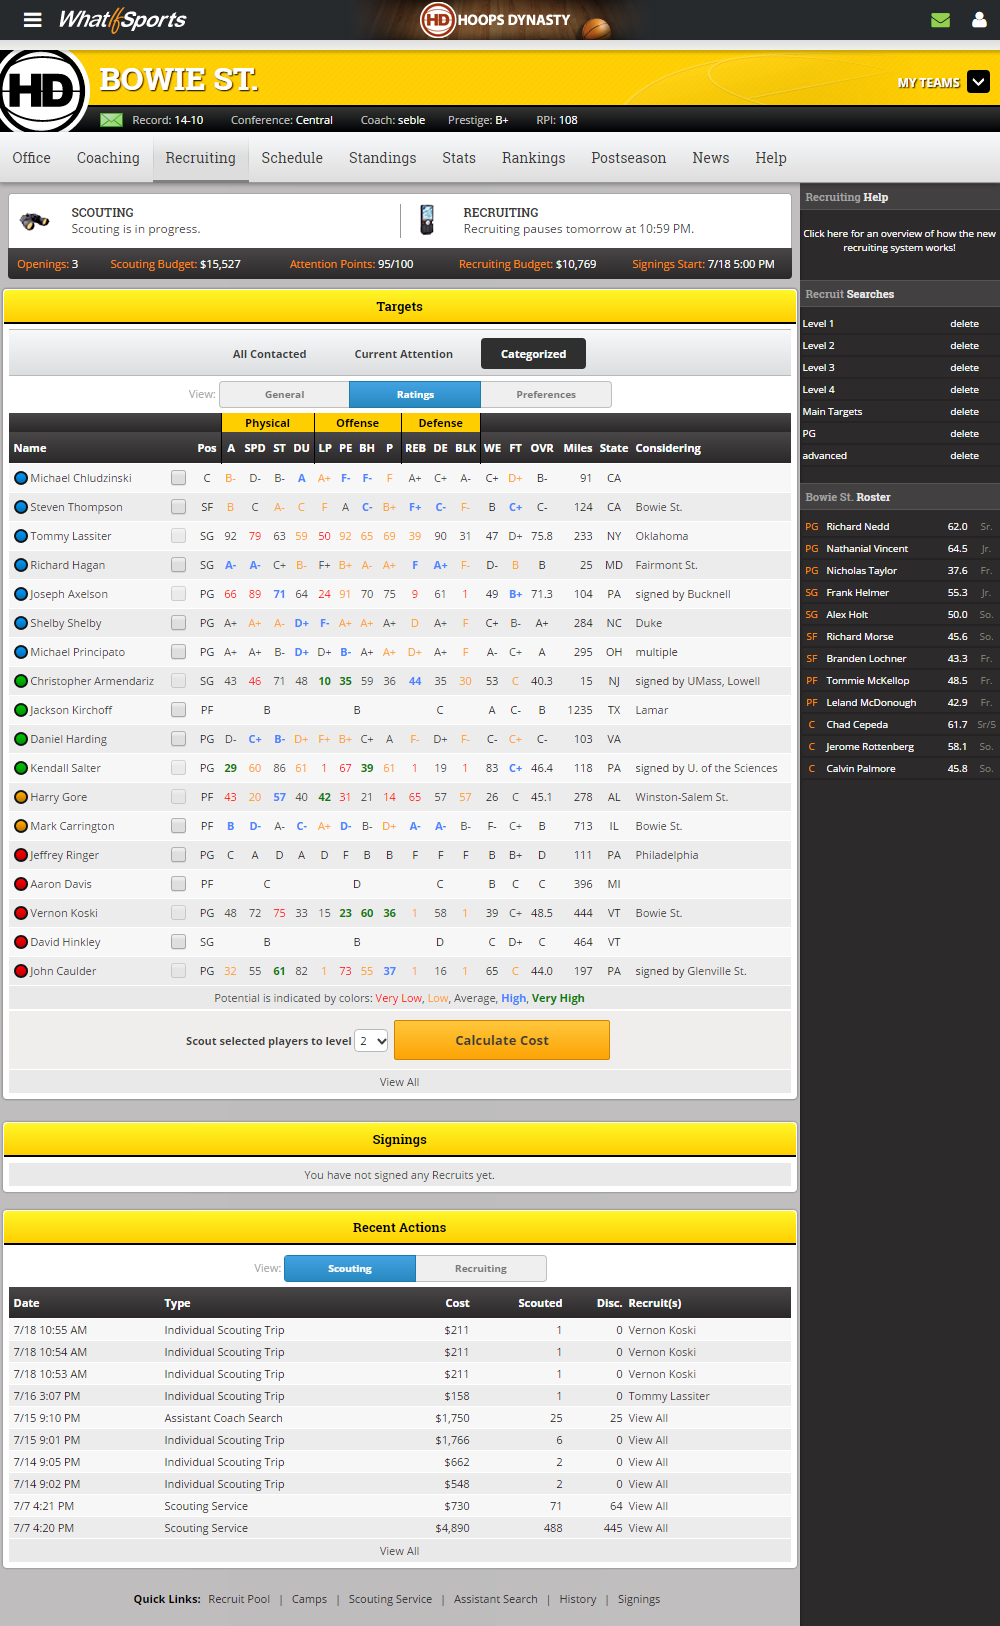Image resolution: width=1000 pixels, height=1626 pixels.
Task: Switch to the Preferences view tab
Action: [546, 395]
